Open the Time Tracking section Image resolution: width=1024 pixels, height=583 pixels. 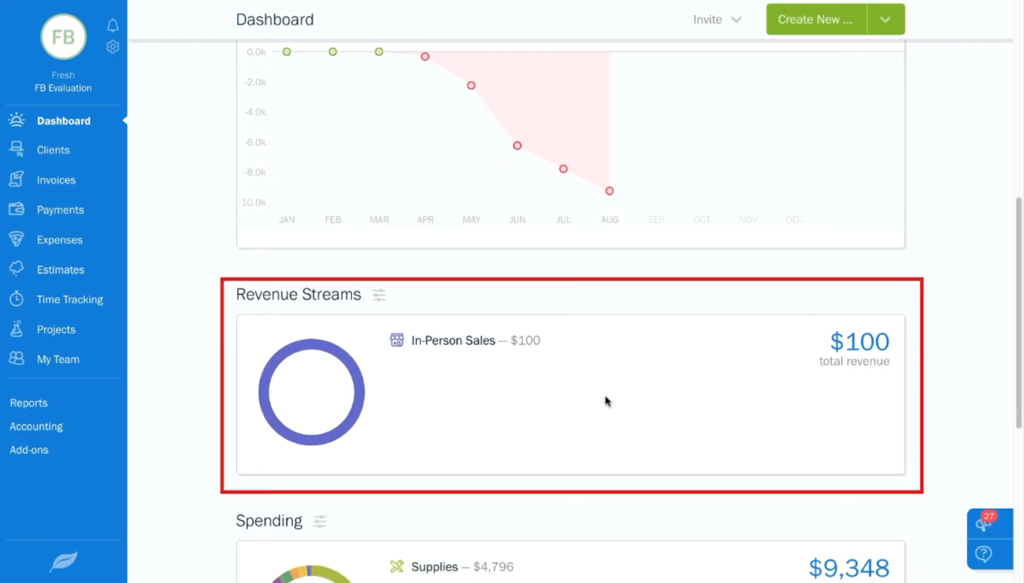click(72, 299)
